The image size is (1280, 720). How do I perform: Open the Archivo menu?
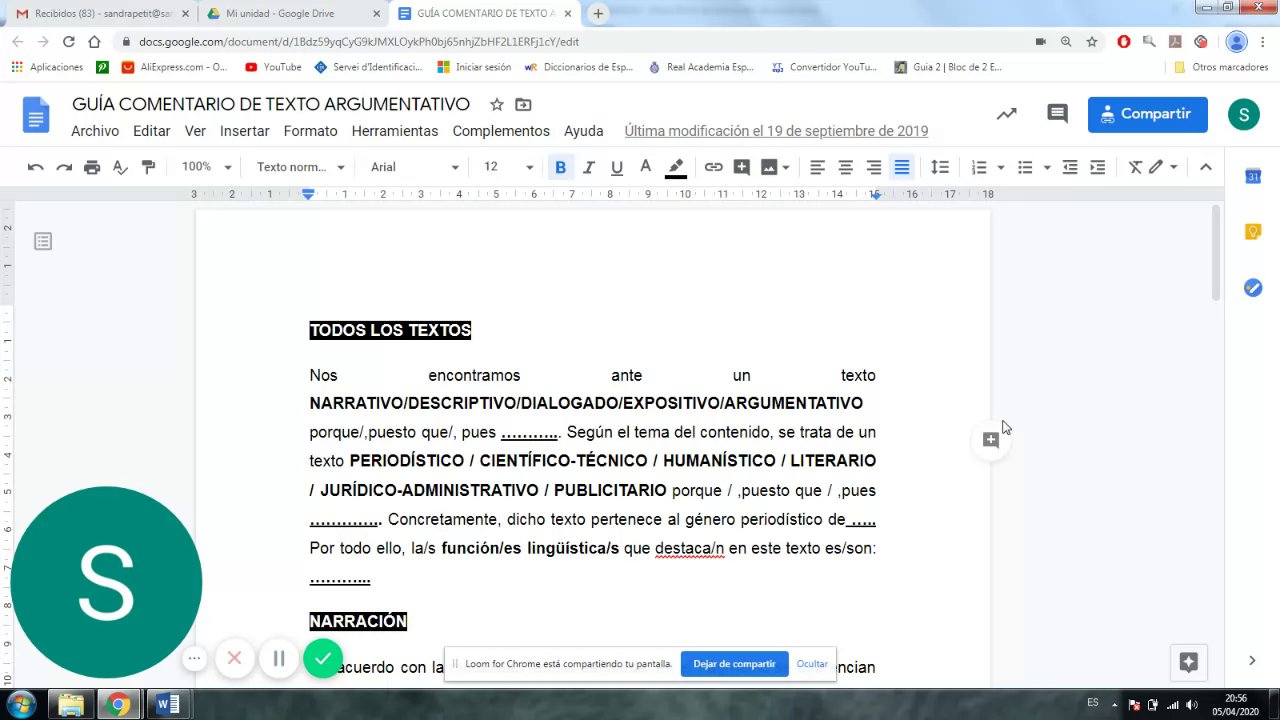[95, 131]
